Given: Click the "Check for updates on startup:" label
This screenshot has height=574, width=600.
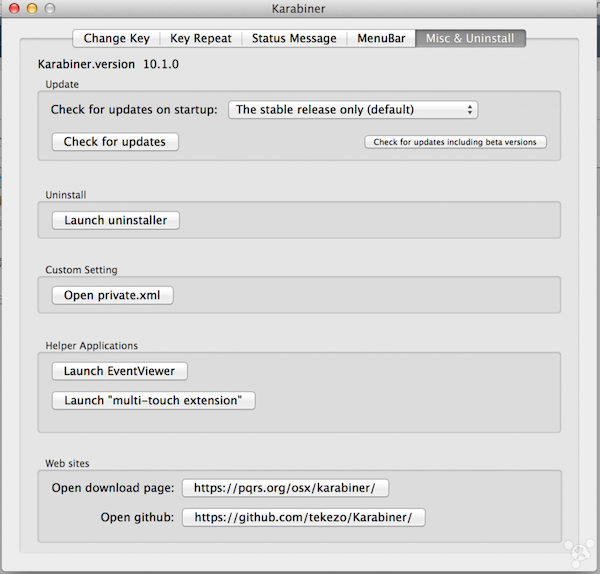Looking at the screenshot, I should tap(134, 110).
